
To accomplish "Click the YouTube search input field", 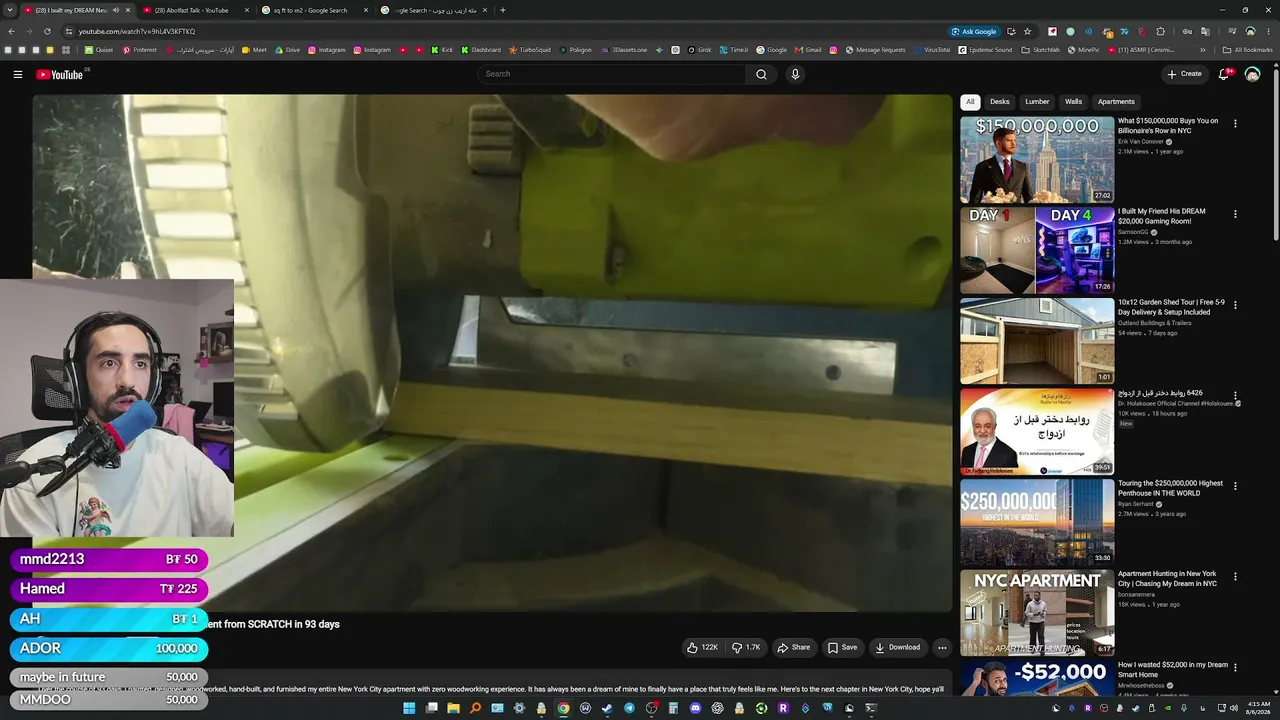I will pos(612,74).
